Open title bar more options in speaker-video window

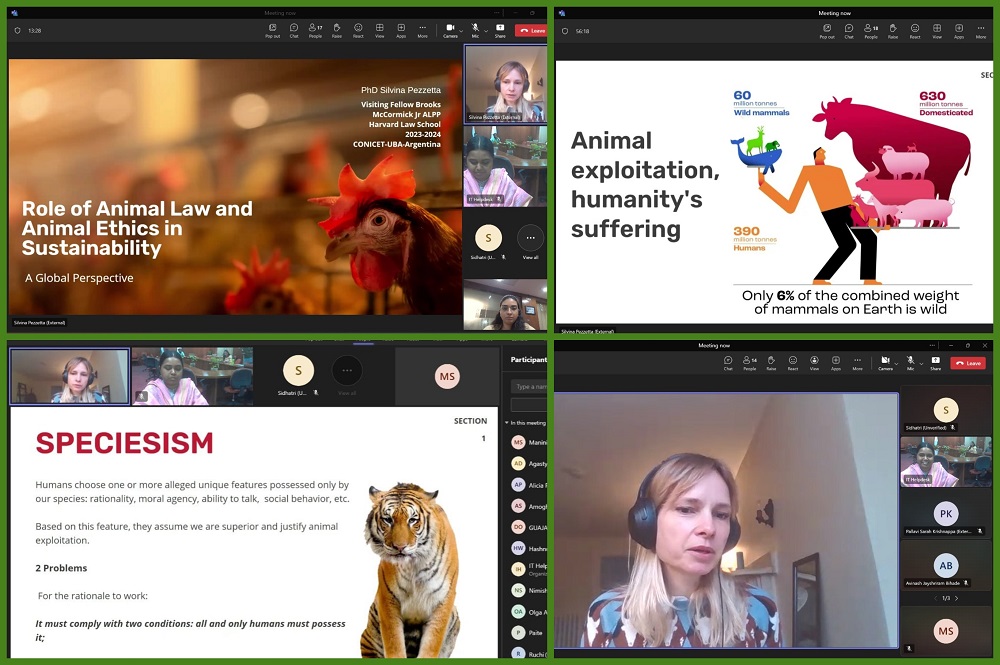coord(932,345)
